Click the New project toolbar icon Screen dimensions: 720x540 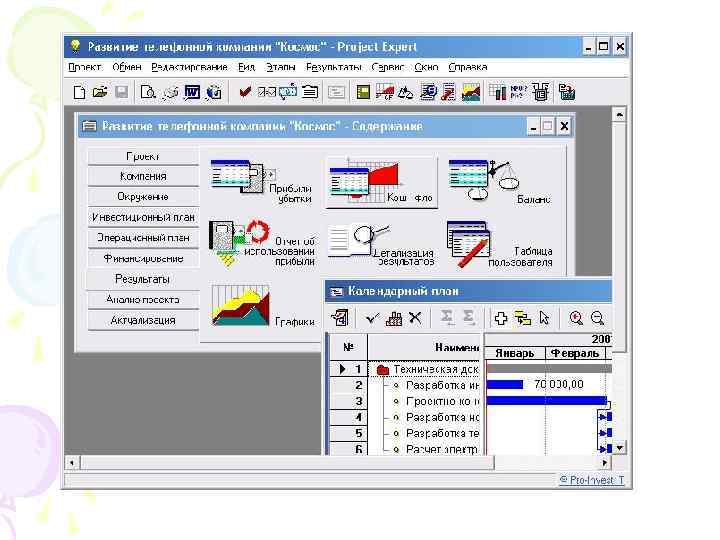(x=79, y=92)
